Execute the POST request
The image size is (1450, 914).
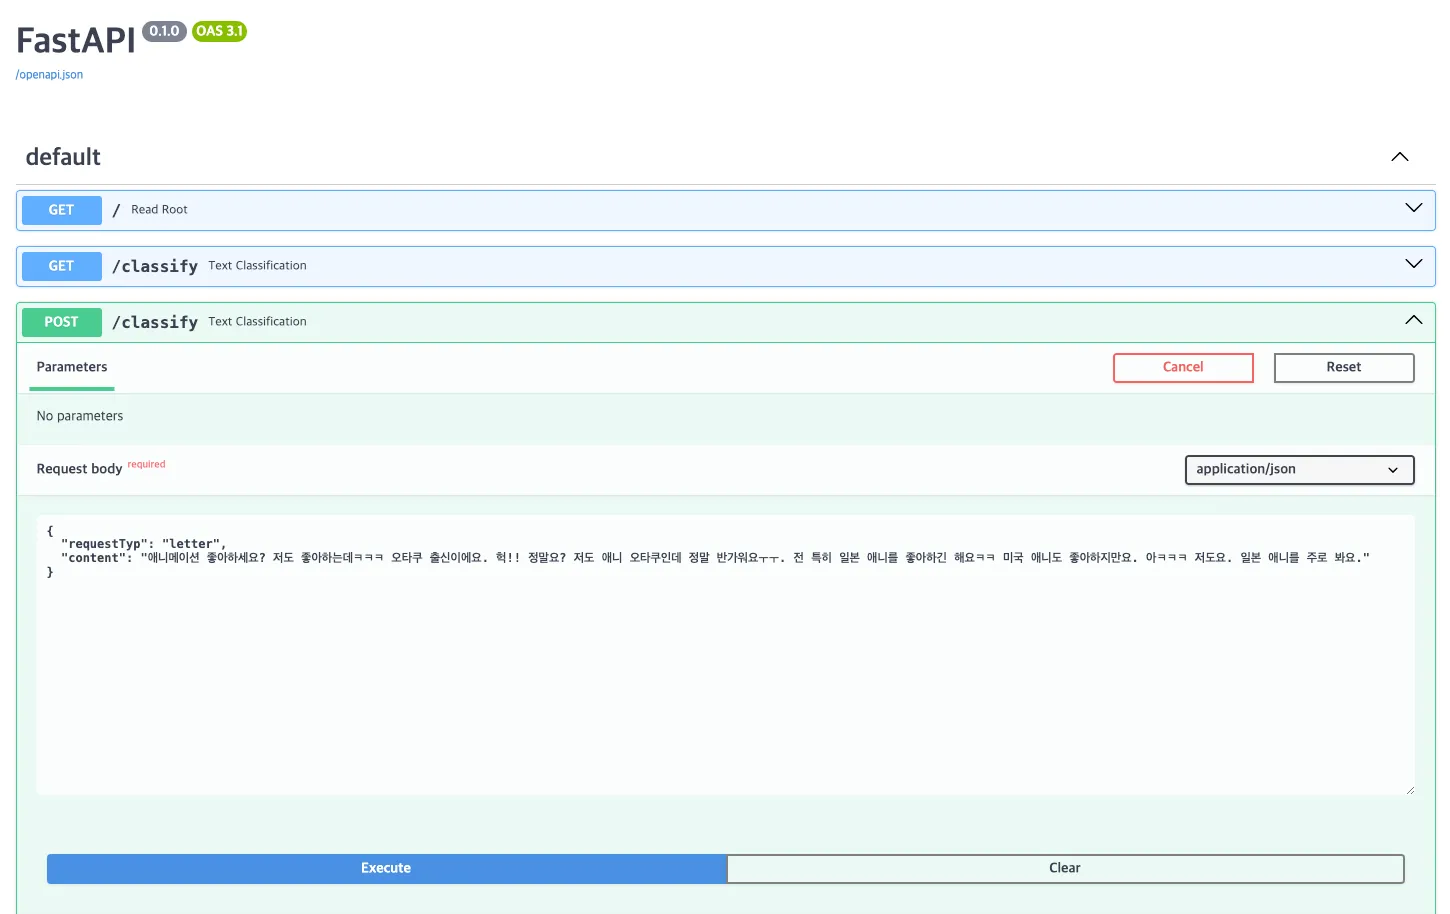click(x=386, y=868)
